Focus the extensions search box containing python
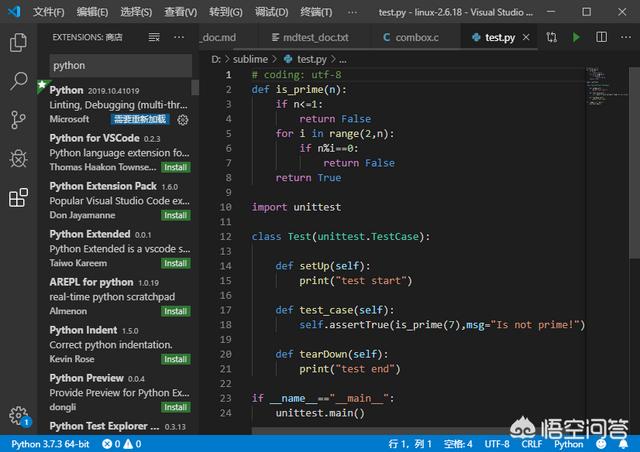The width and height of the screenshot is (640, 452). 120,65
